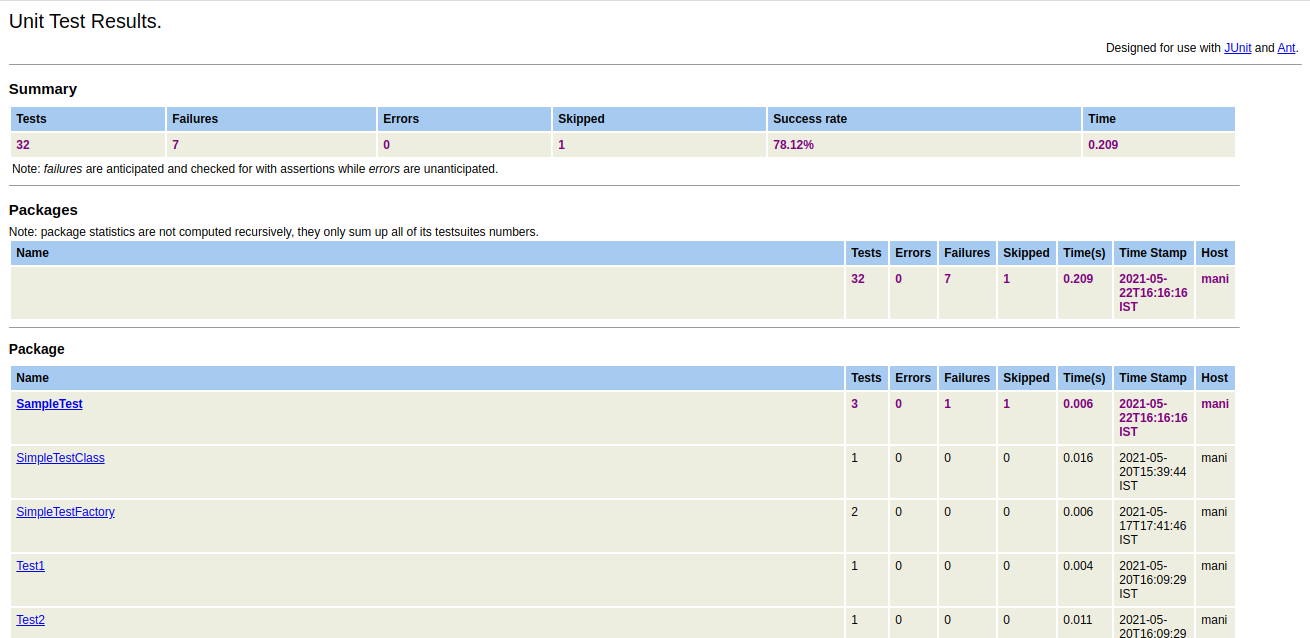View Test1 details
This screenshot has height=638, width=1310.
pyautogui.click(x=30, y=565)
